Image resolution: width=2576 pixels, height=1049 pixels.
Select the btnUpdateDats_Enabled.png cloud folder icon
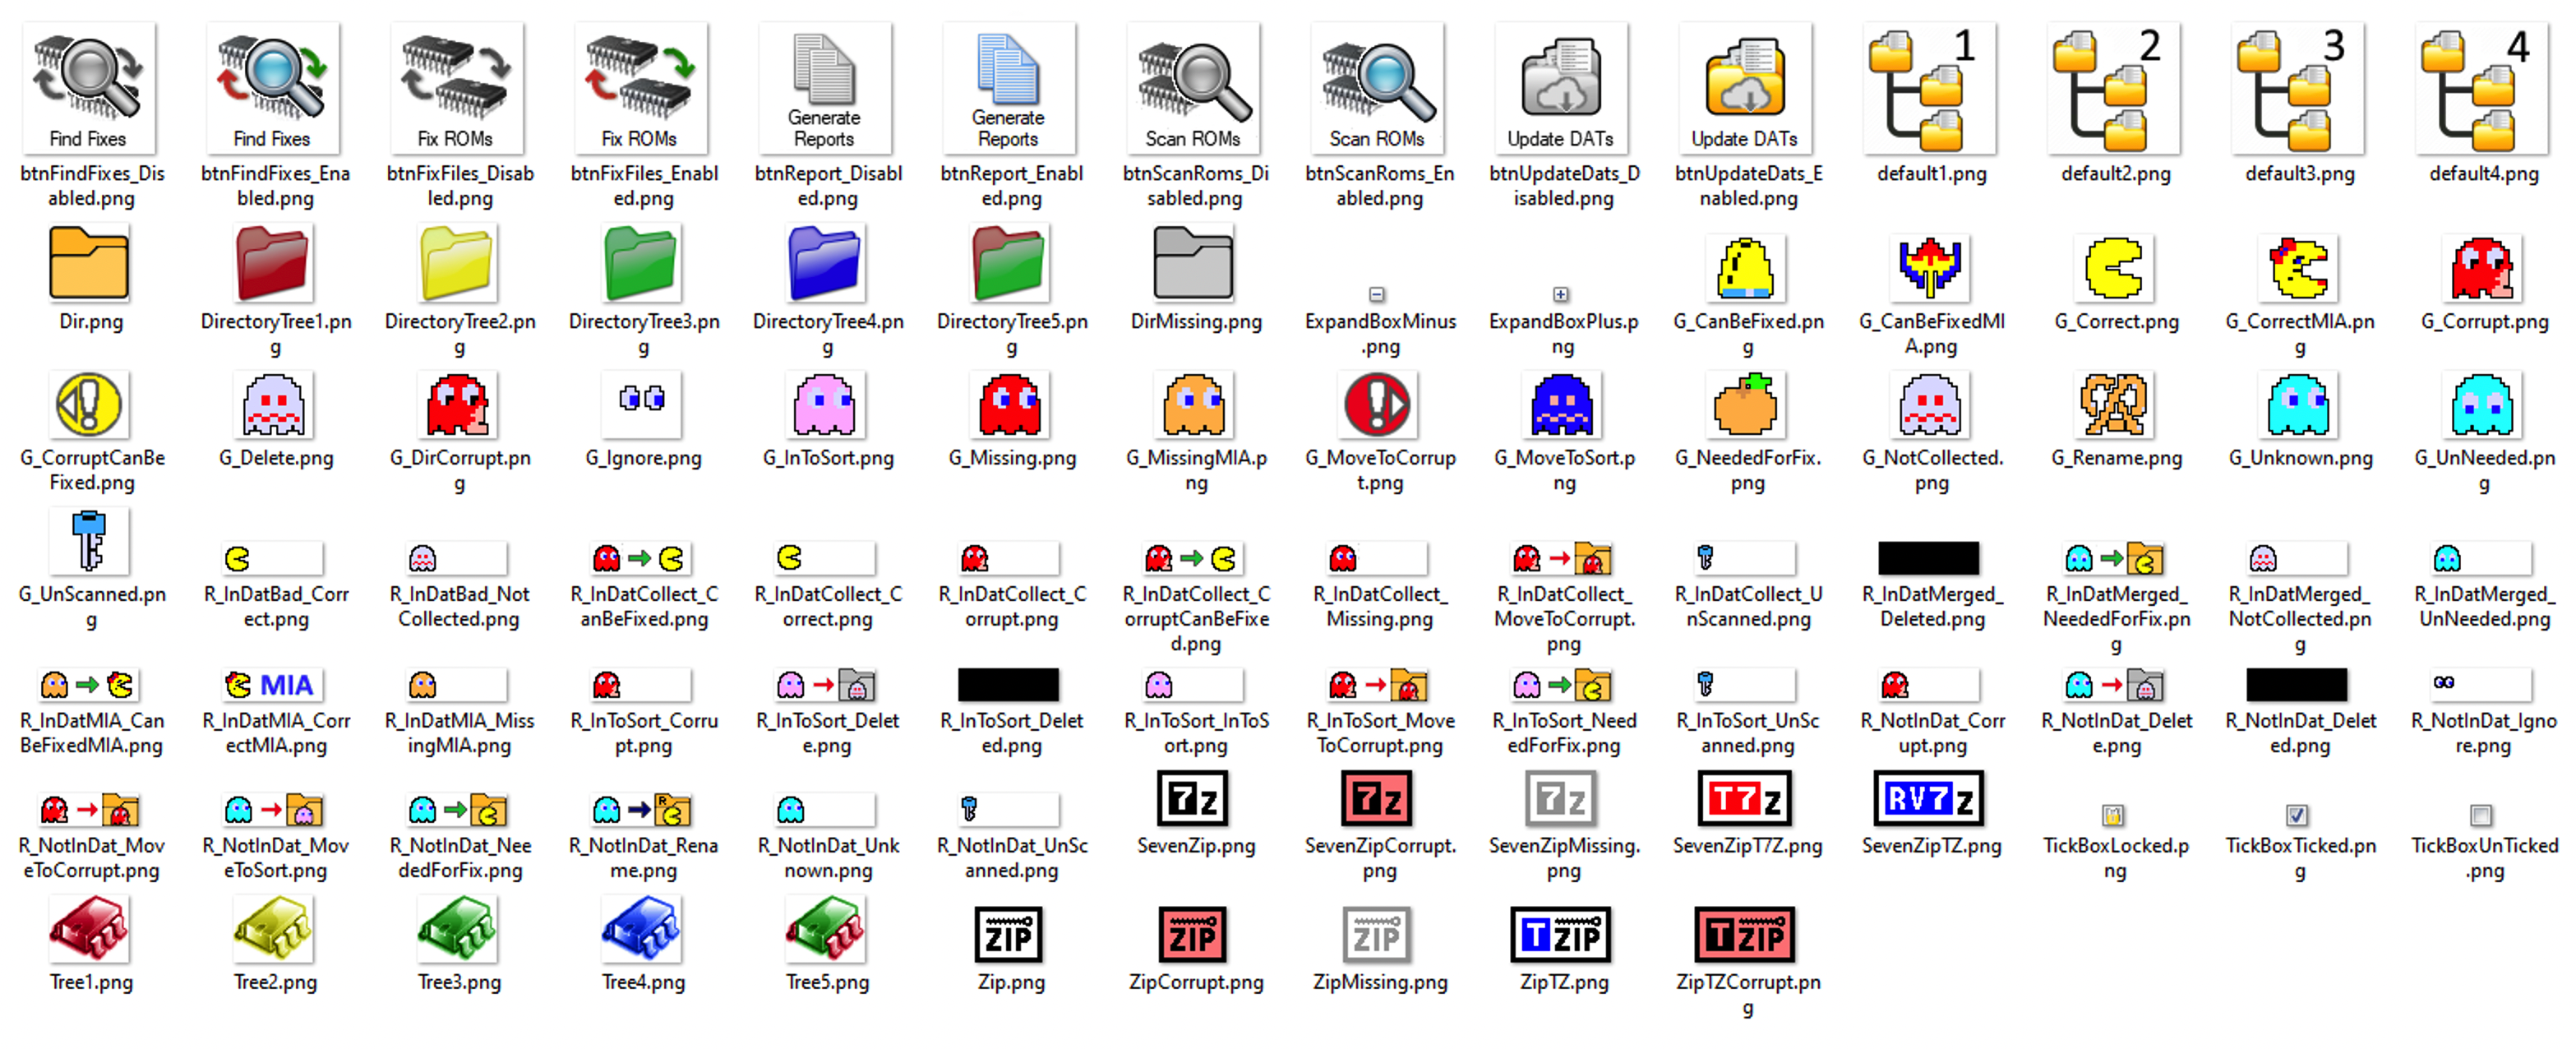[x=1745, y=88]
